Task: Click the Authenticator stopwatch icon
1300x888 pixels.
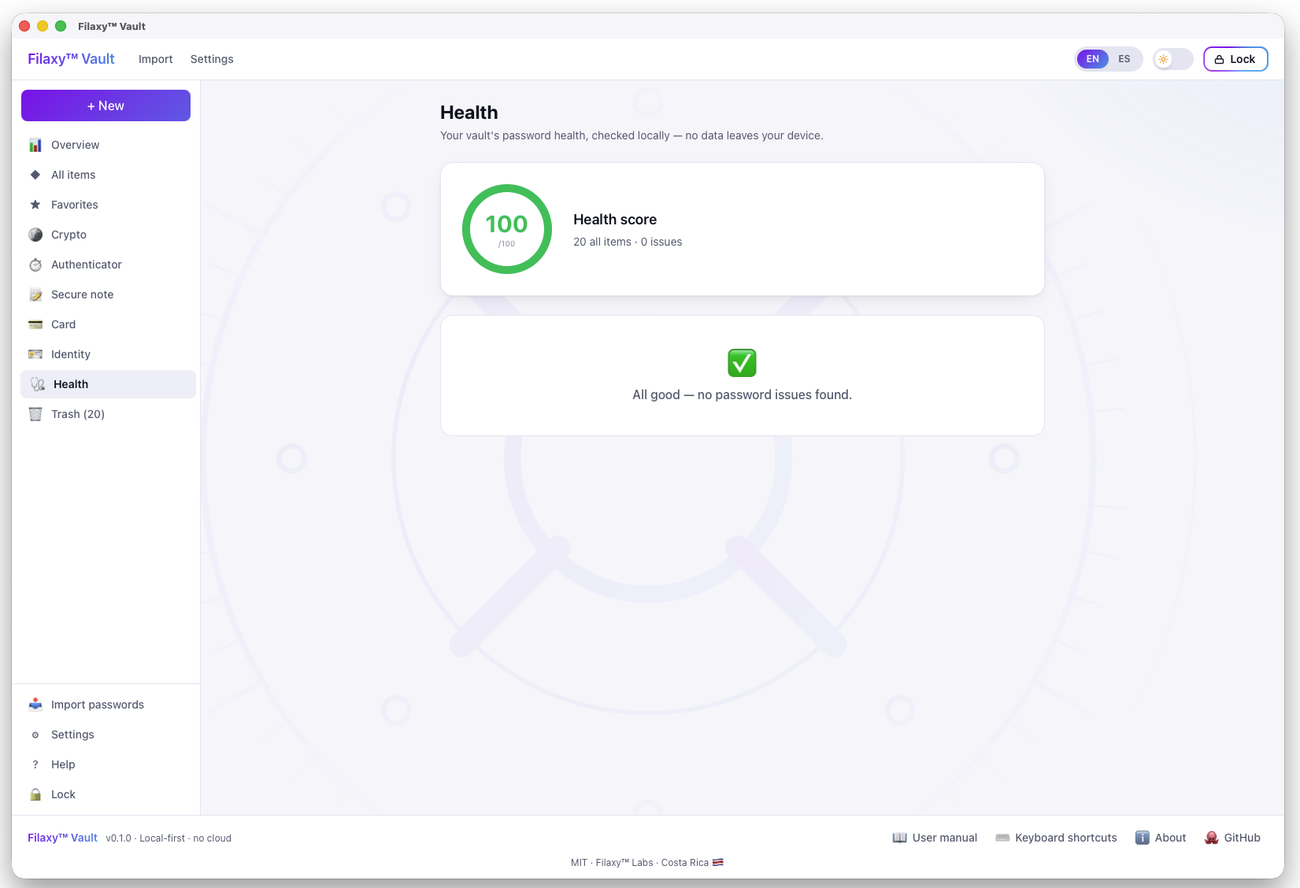Action: point(35,265)
